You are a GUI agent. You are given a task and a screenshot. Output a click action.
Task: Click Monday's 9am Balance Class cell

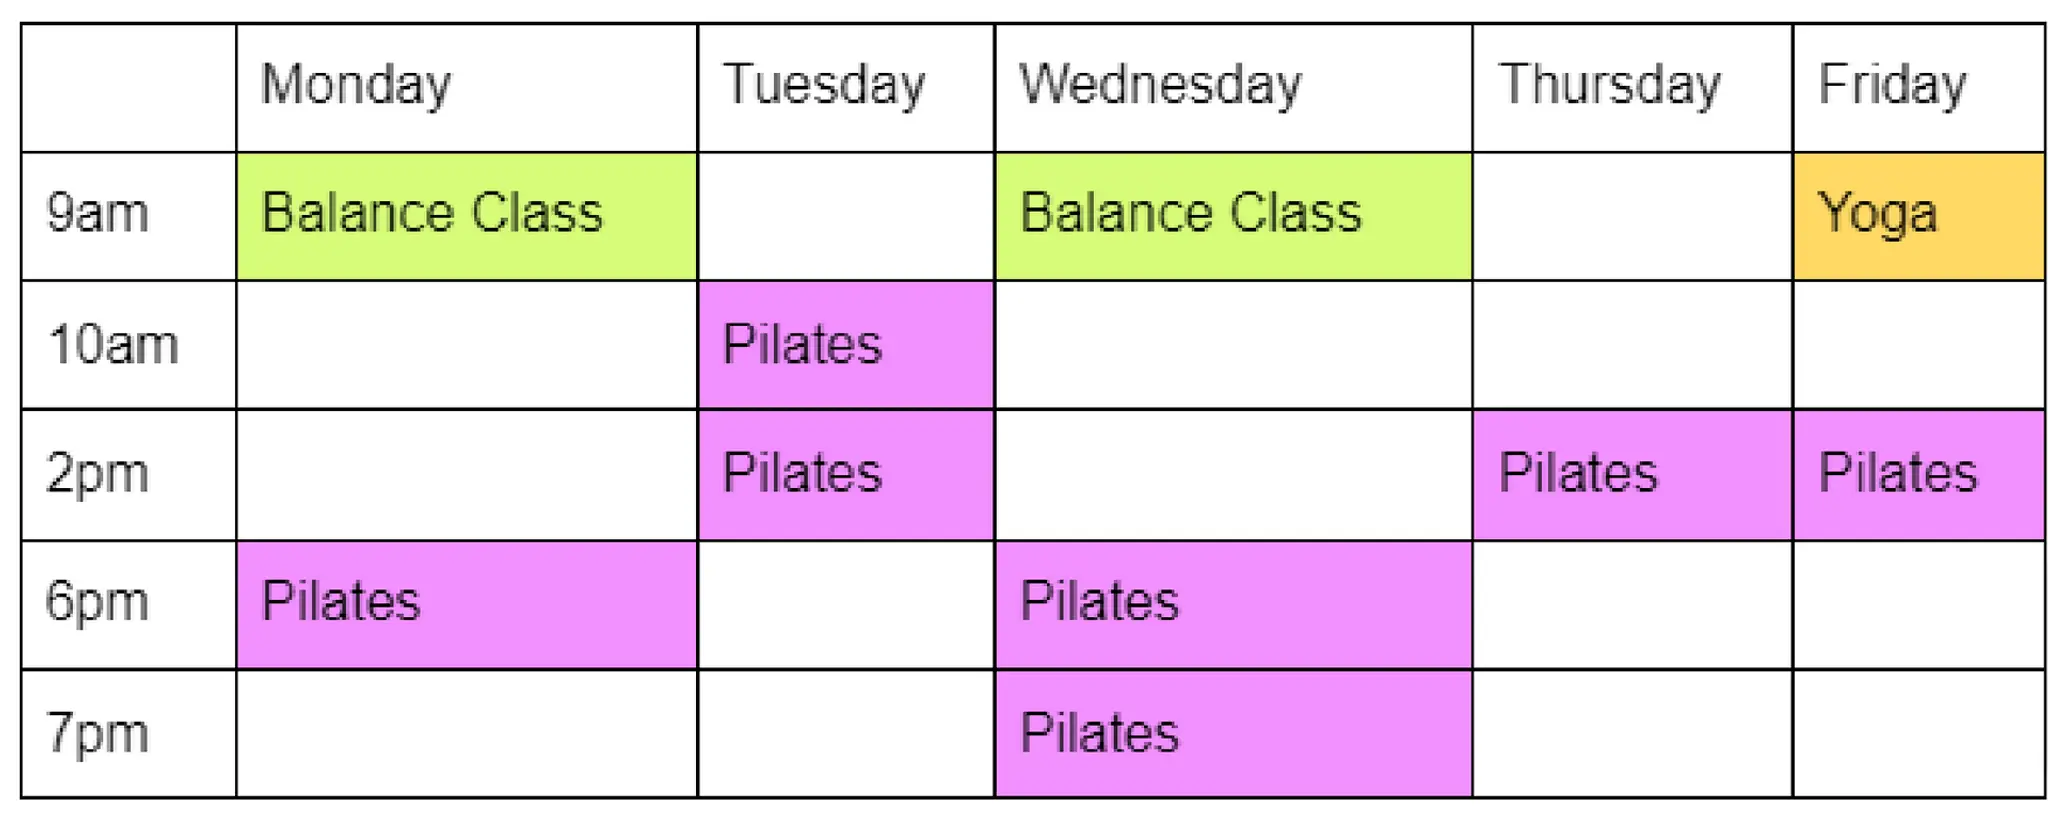(466, 216)
